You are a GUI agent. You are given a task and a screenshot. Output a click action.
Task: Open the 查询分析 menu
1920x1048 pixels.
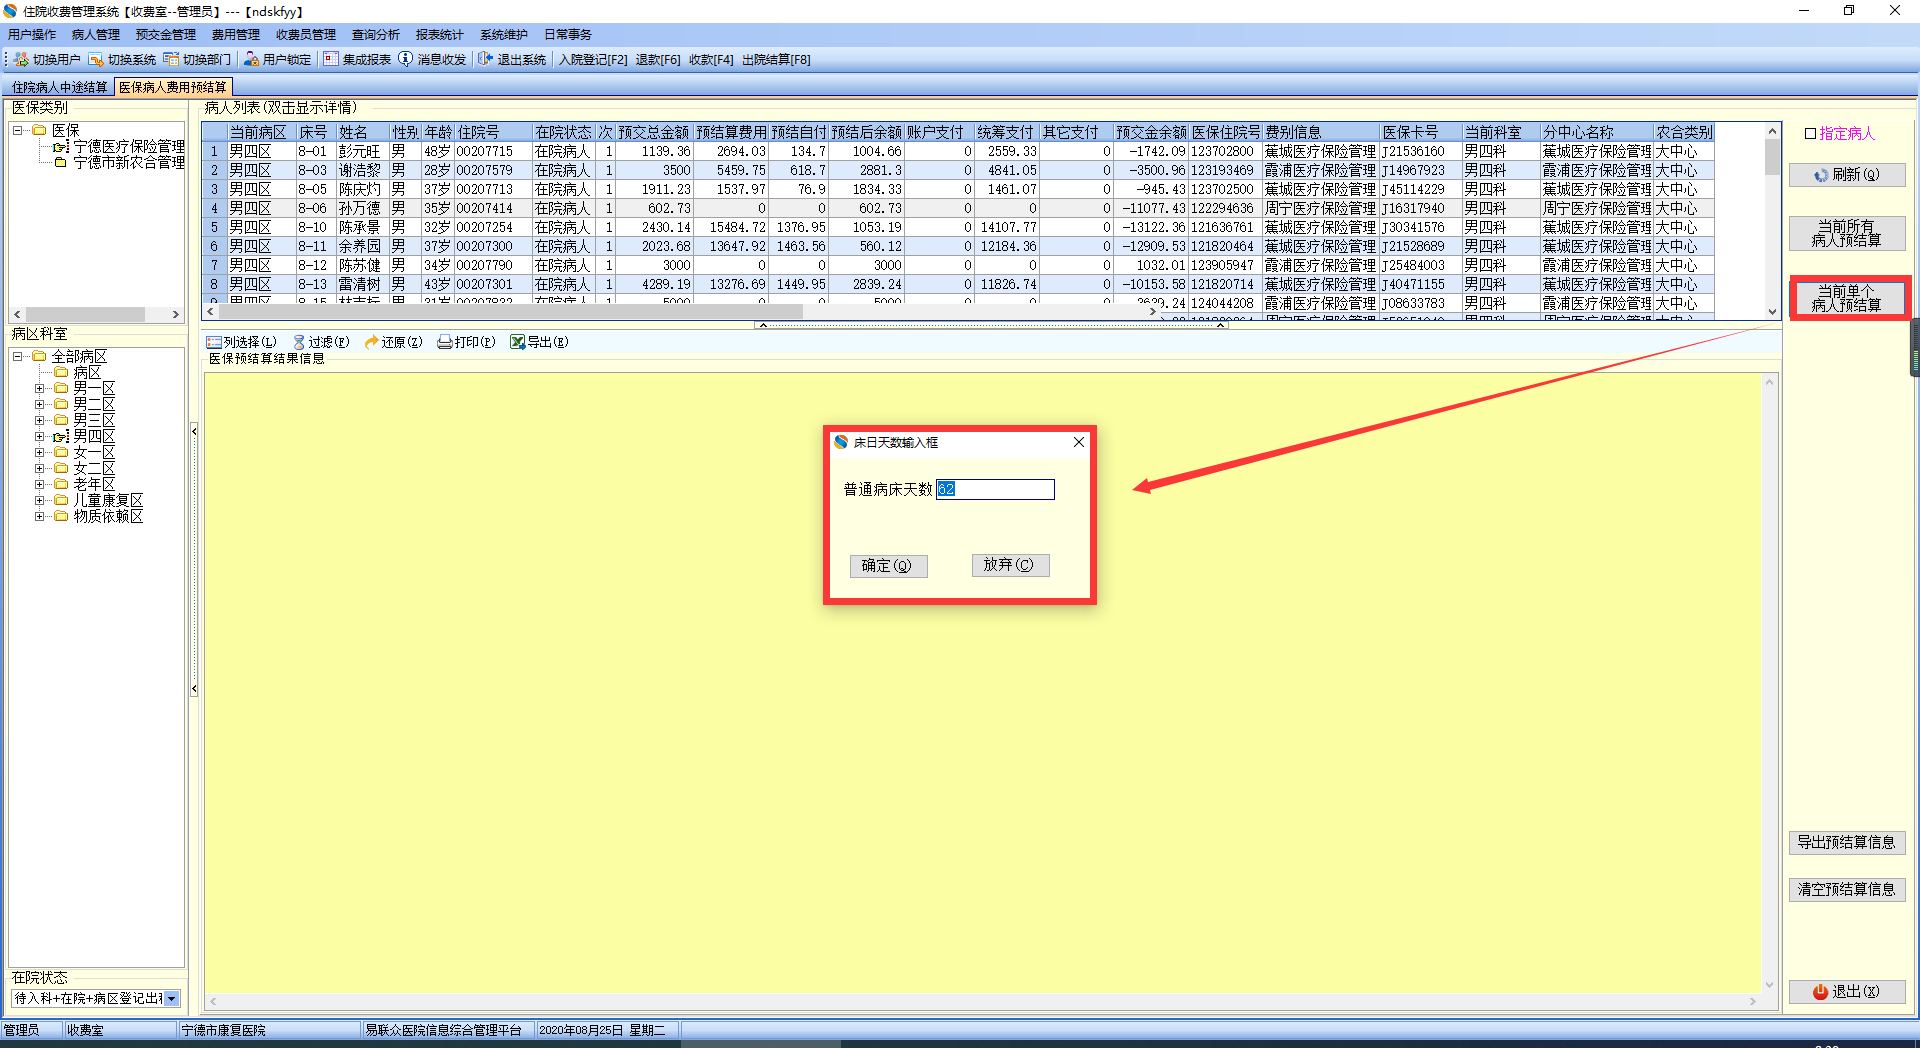coord(376,35)
